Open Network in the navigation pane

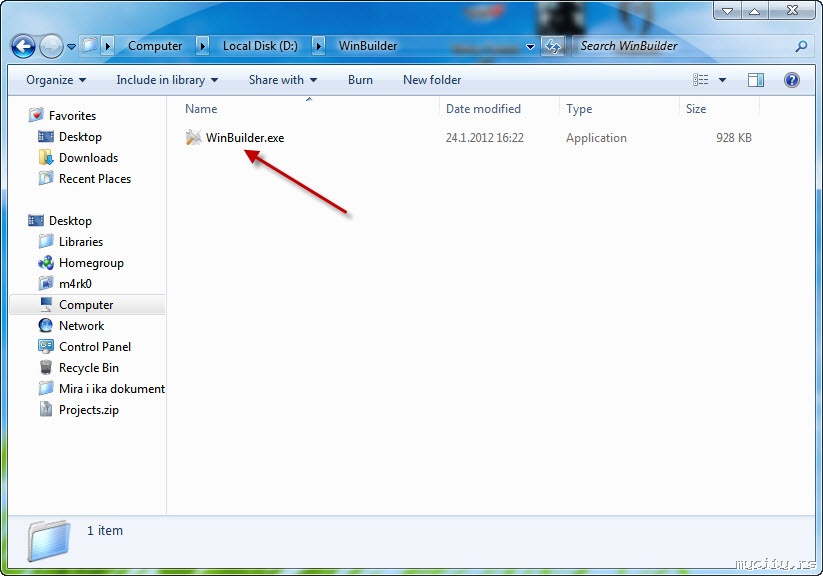click(81, 326)
